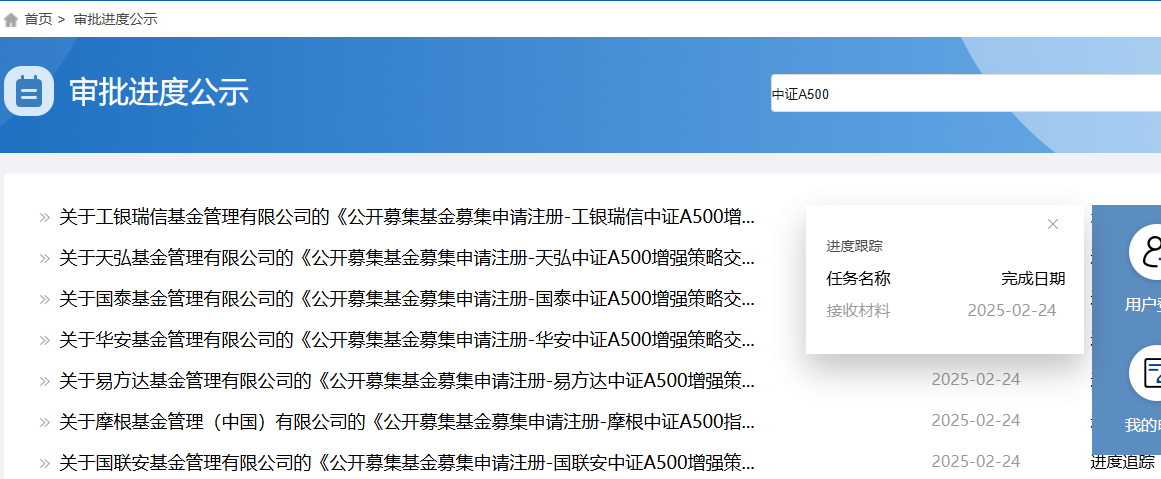Viewport: 1161px width, 479px height.
Task: Click the search field containing 中证A500
Action: click(x=966, y=94)
